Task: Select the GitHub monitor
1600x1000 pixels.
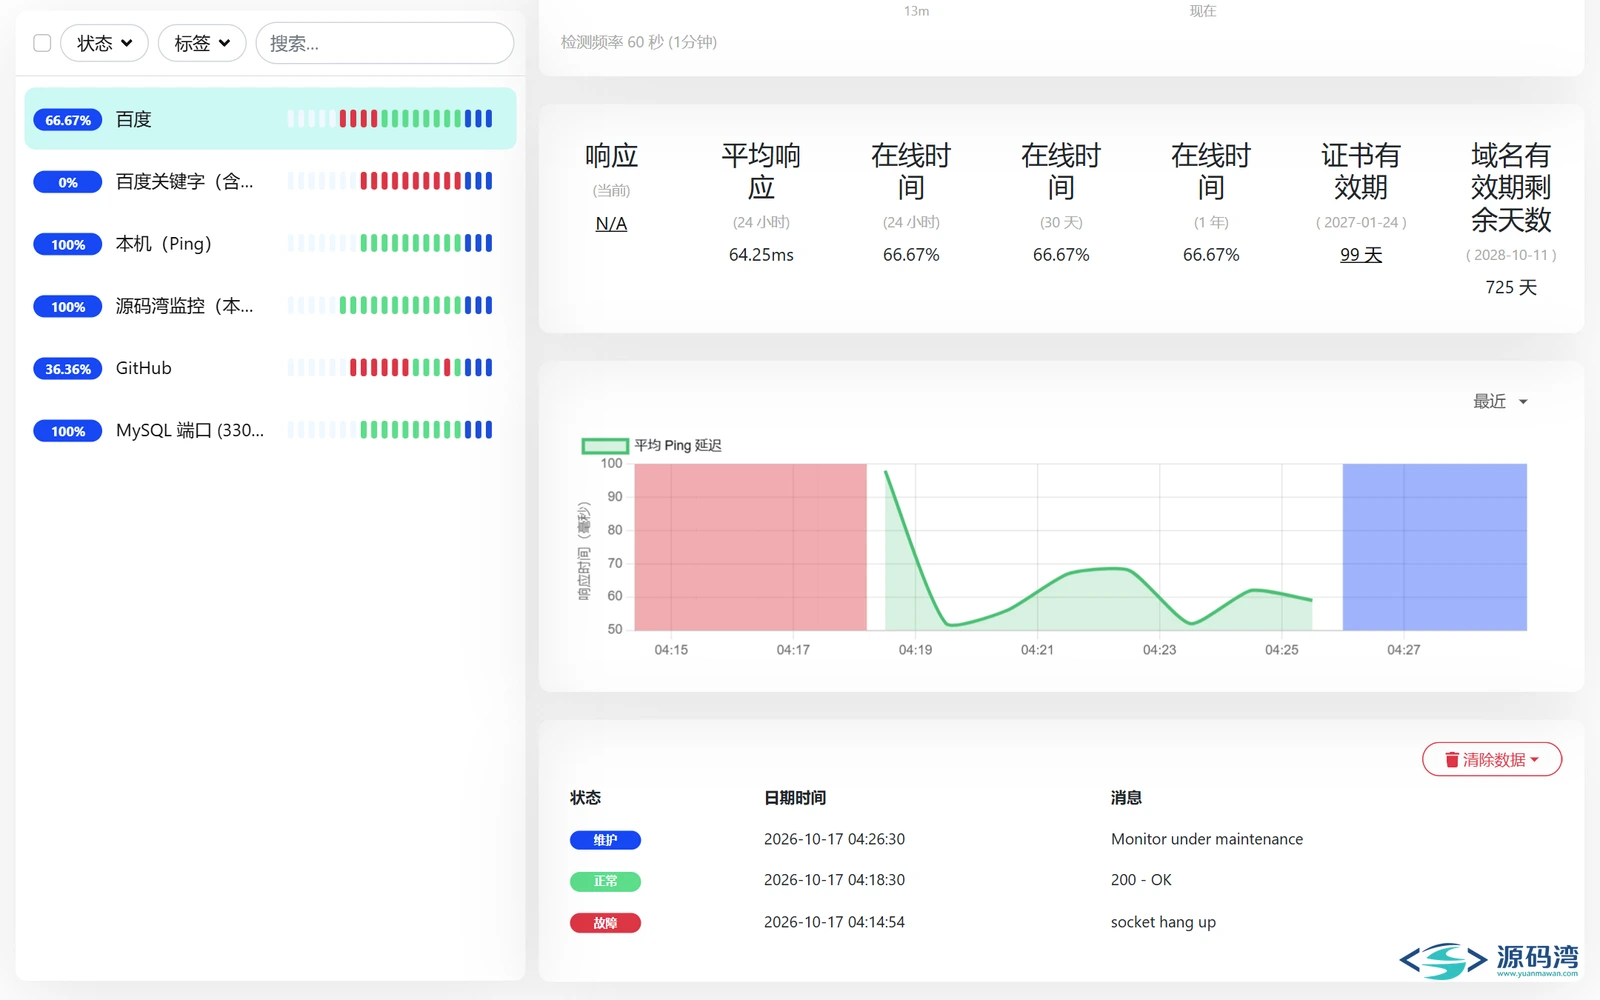Action: (x=270, y=368)
